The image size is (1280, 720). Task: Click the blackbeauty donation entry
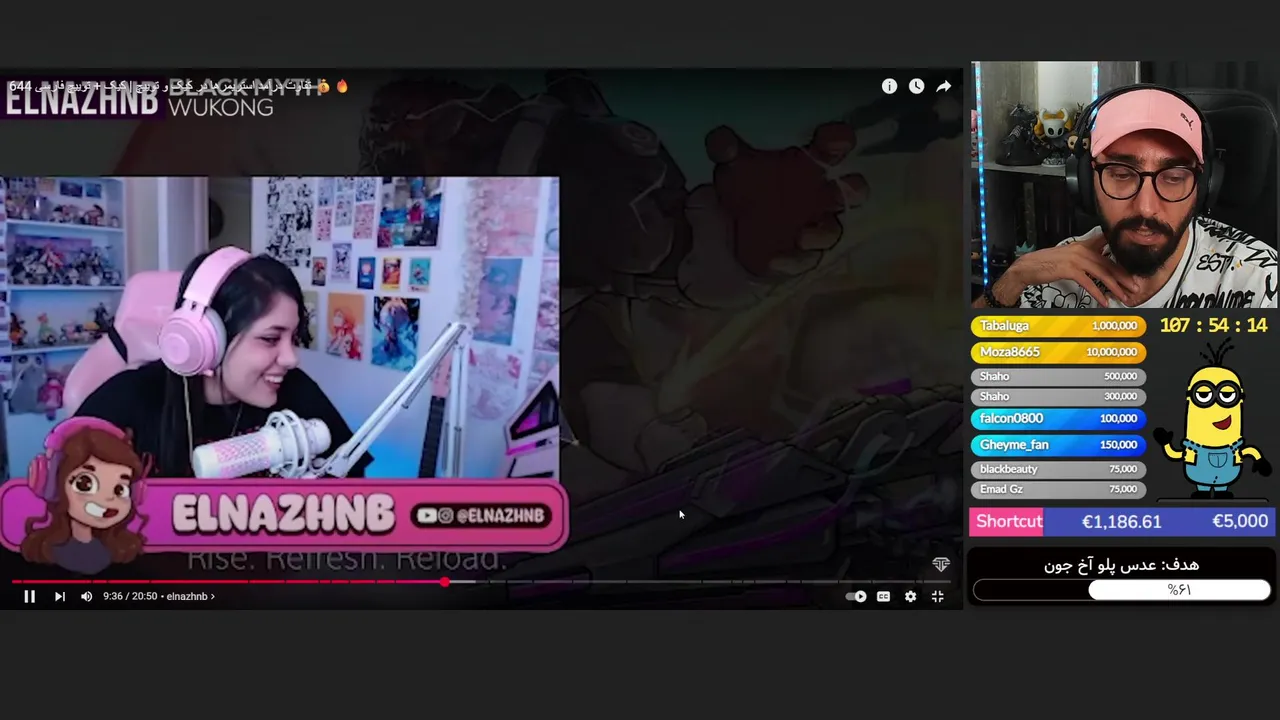point(1058,469)
